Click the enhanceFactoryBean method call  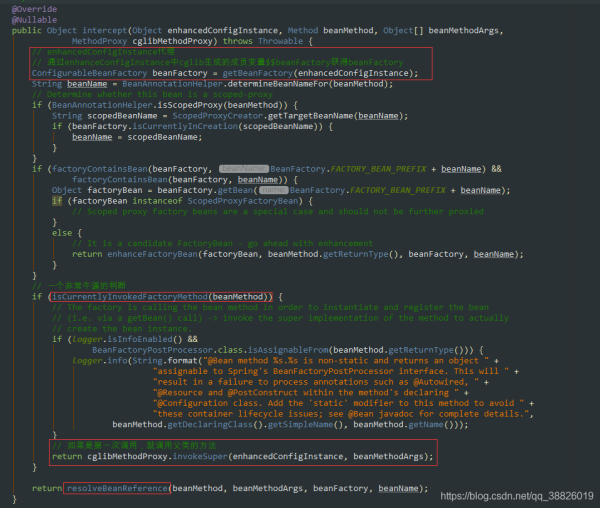tap(152, 254)
